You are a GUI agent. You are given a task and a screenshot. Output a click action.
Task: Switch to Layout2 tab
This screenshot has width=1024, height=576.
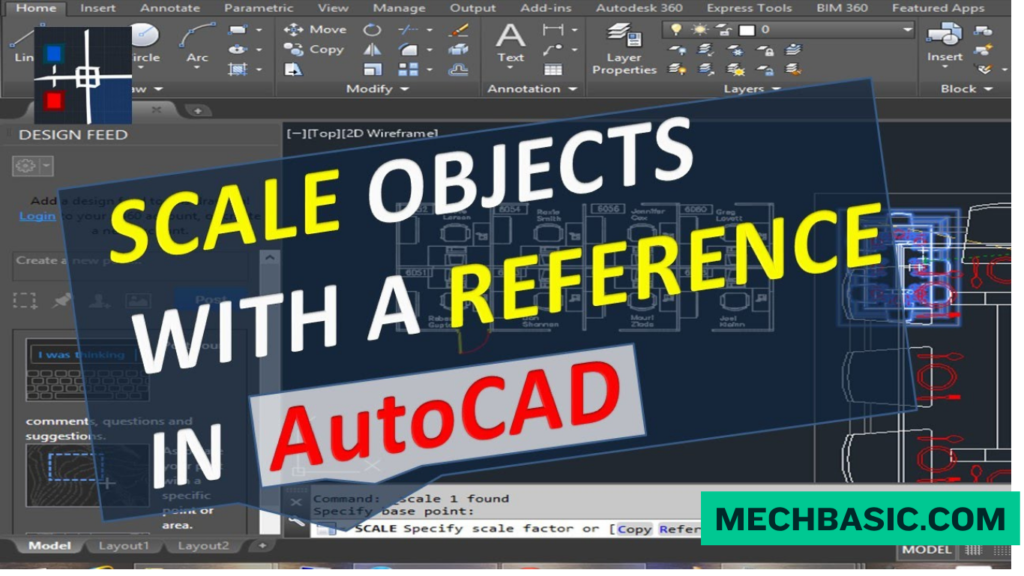coord(203,545)
